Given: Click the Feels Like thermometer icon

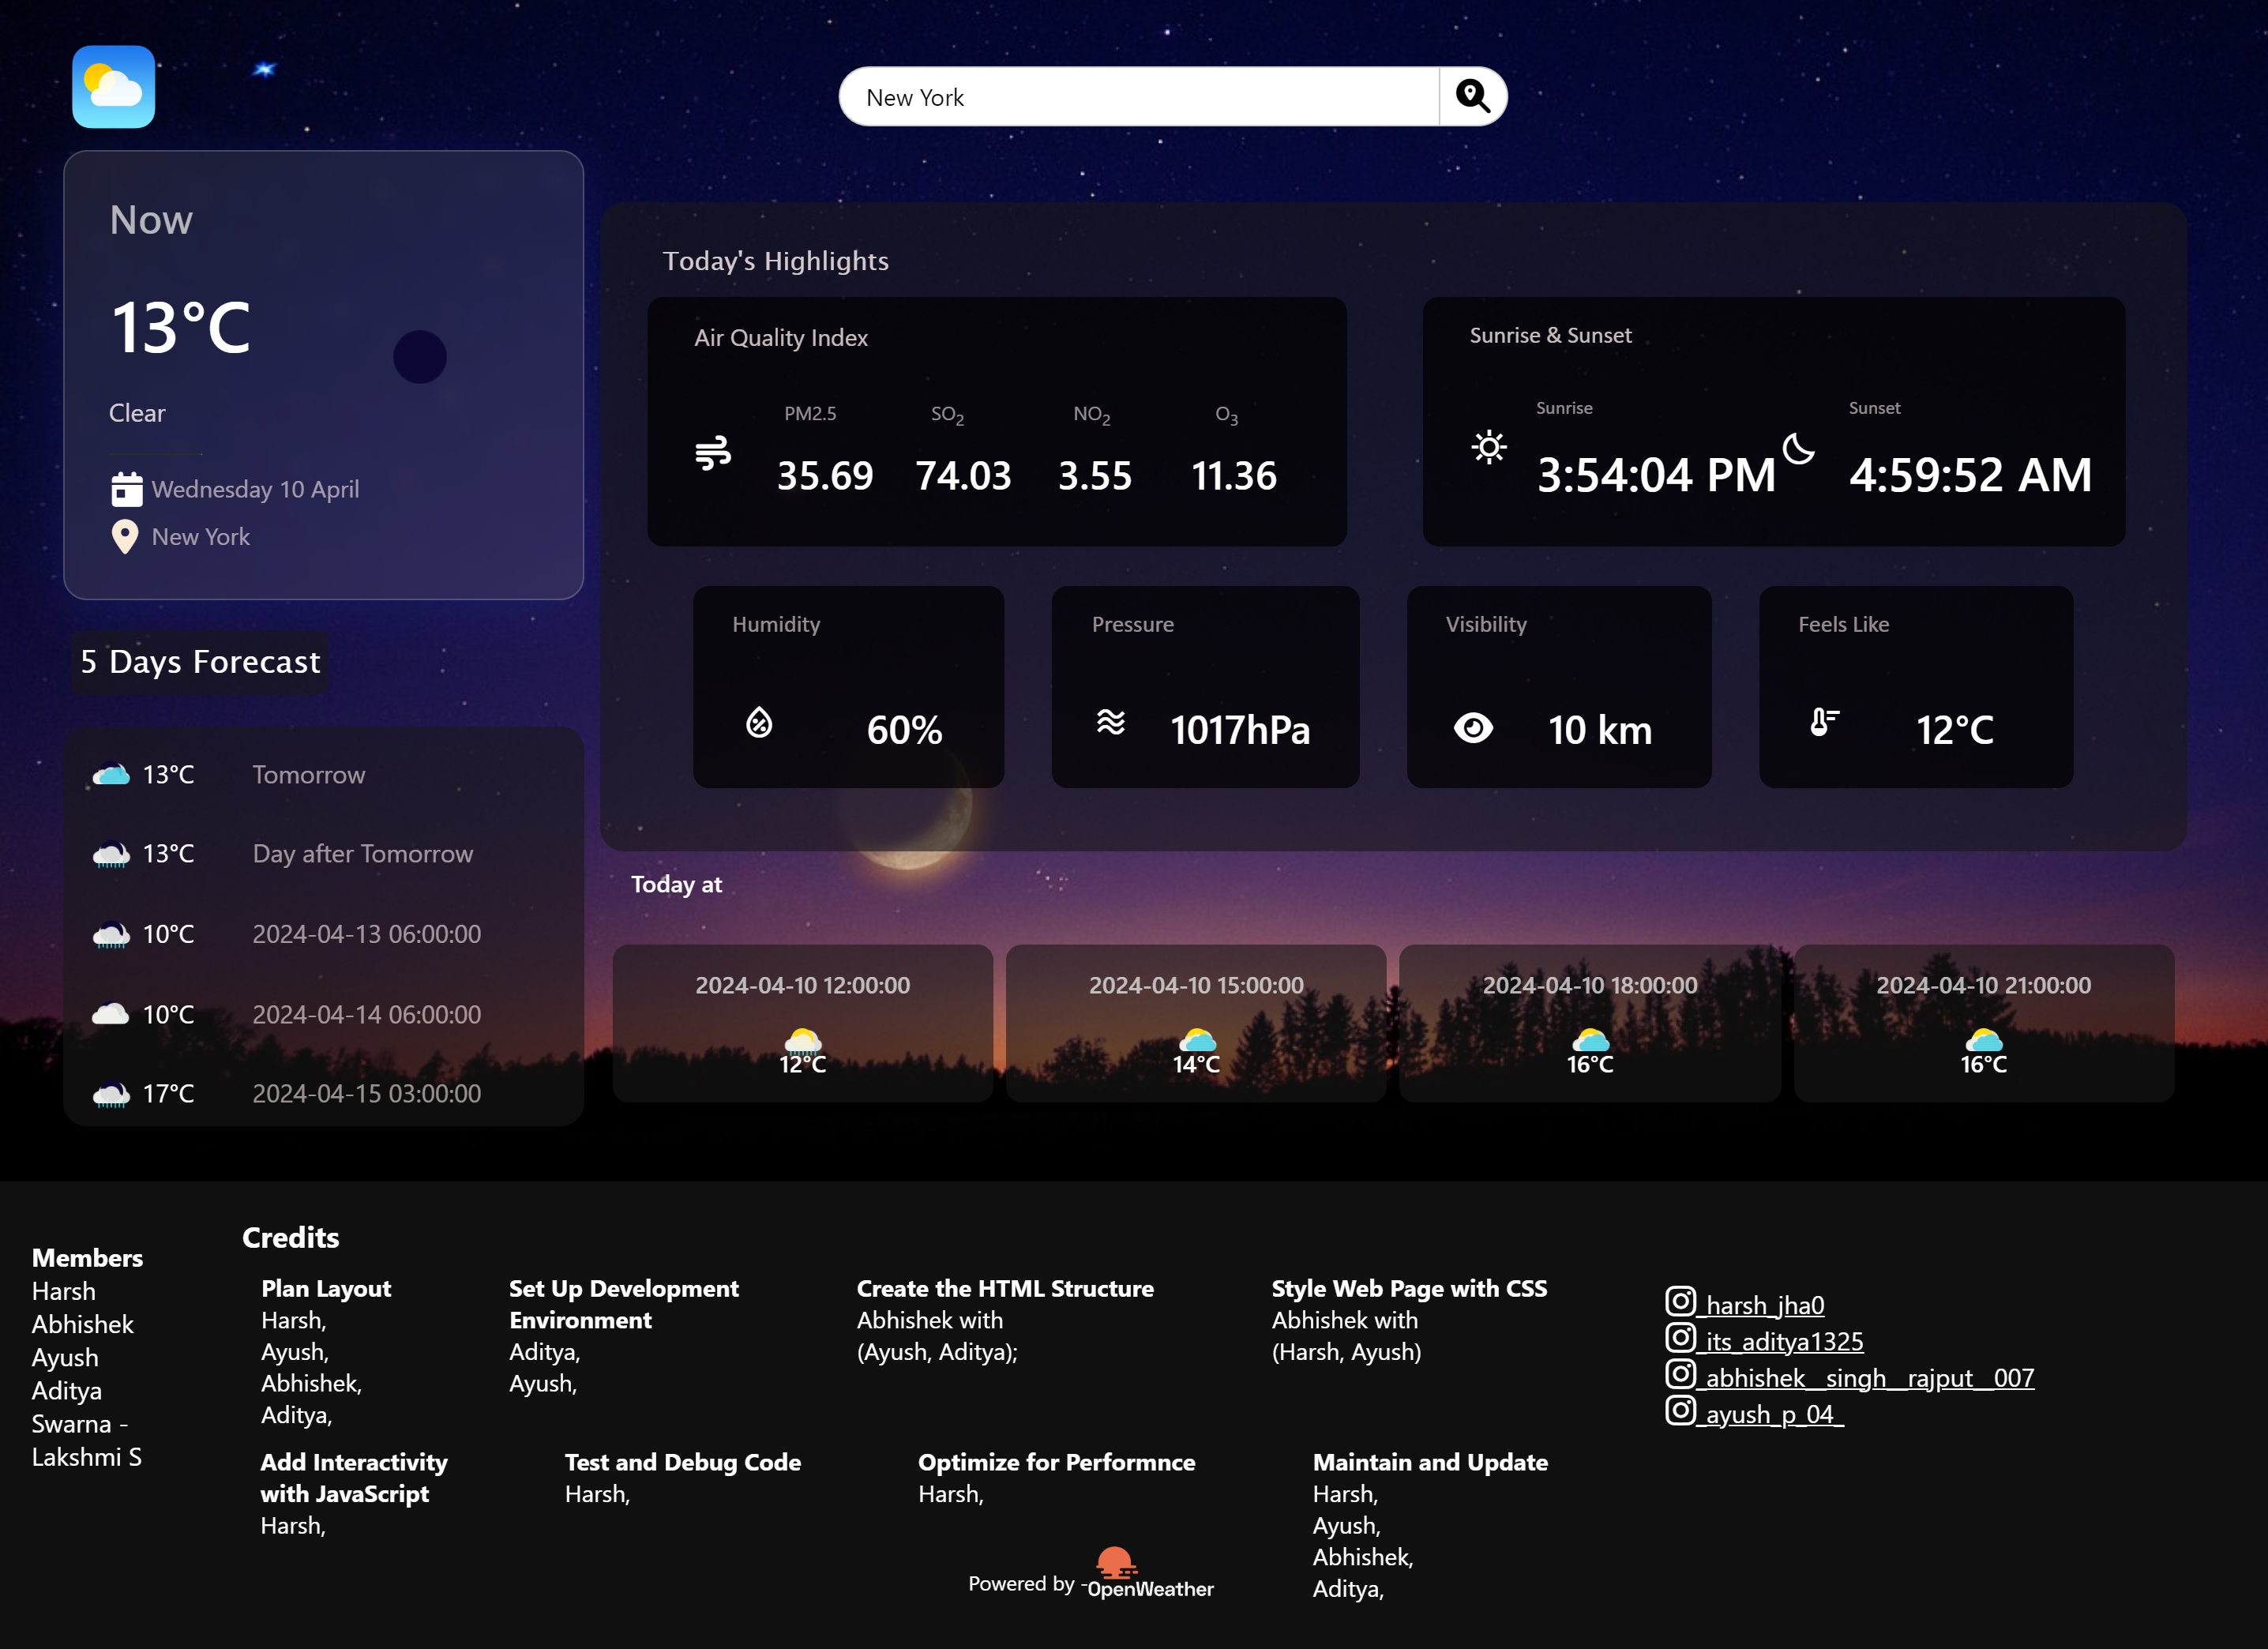Looking at the screenshot, I should click(x=1823, y=722).
